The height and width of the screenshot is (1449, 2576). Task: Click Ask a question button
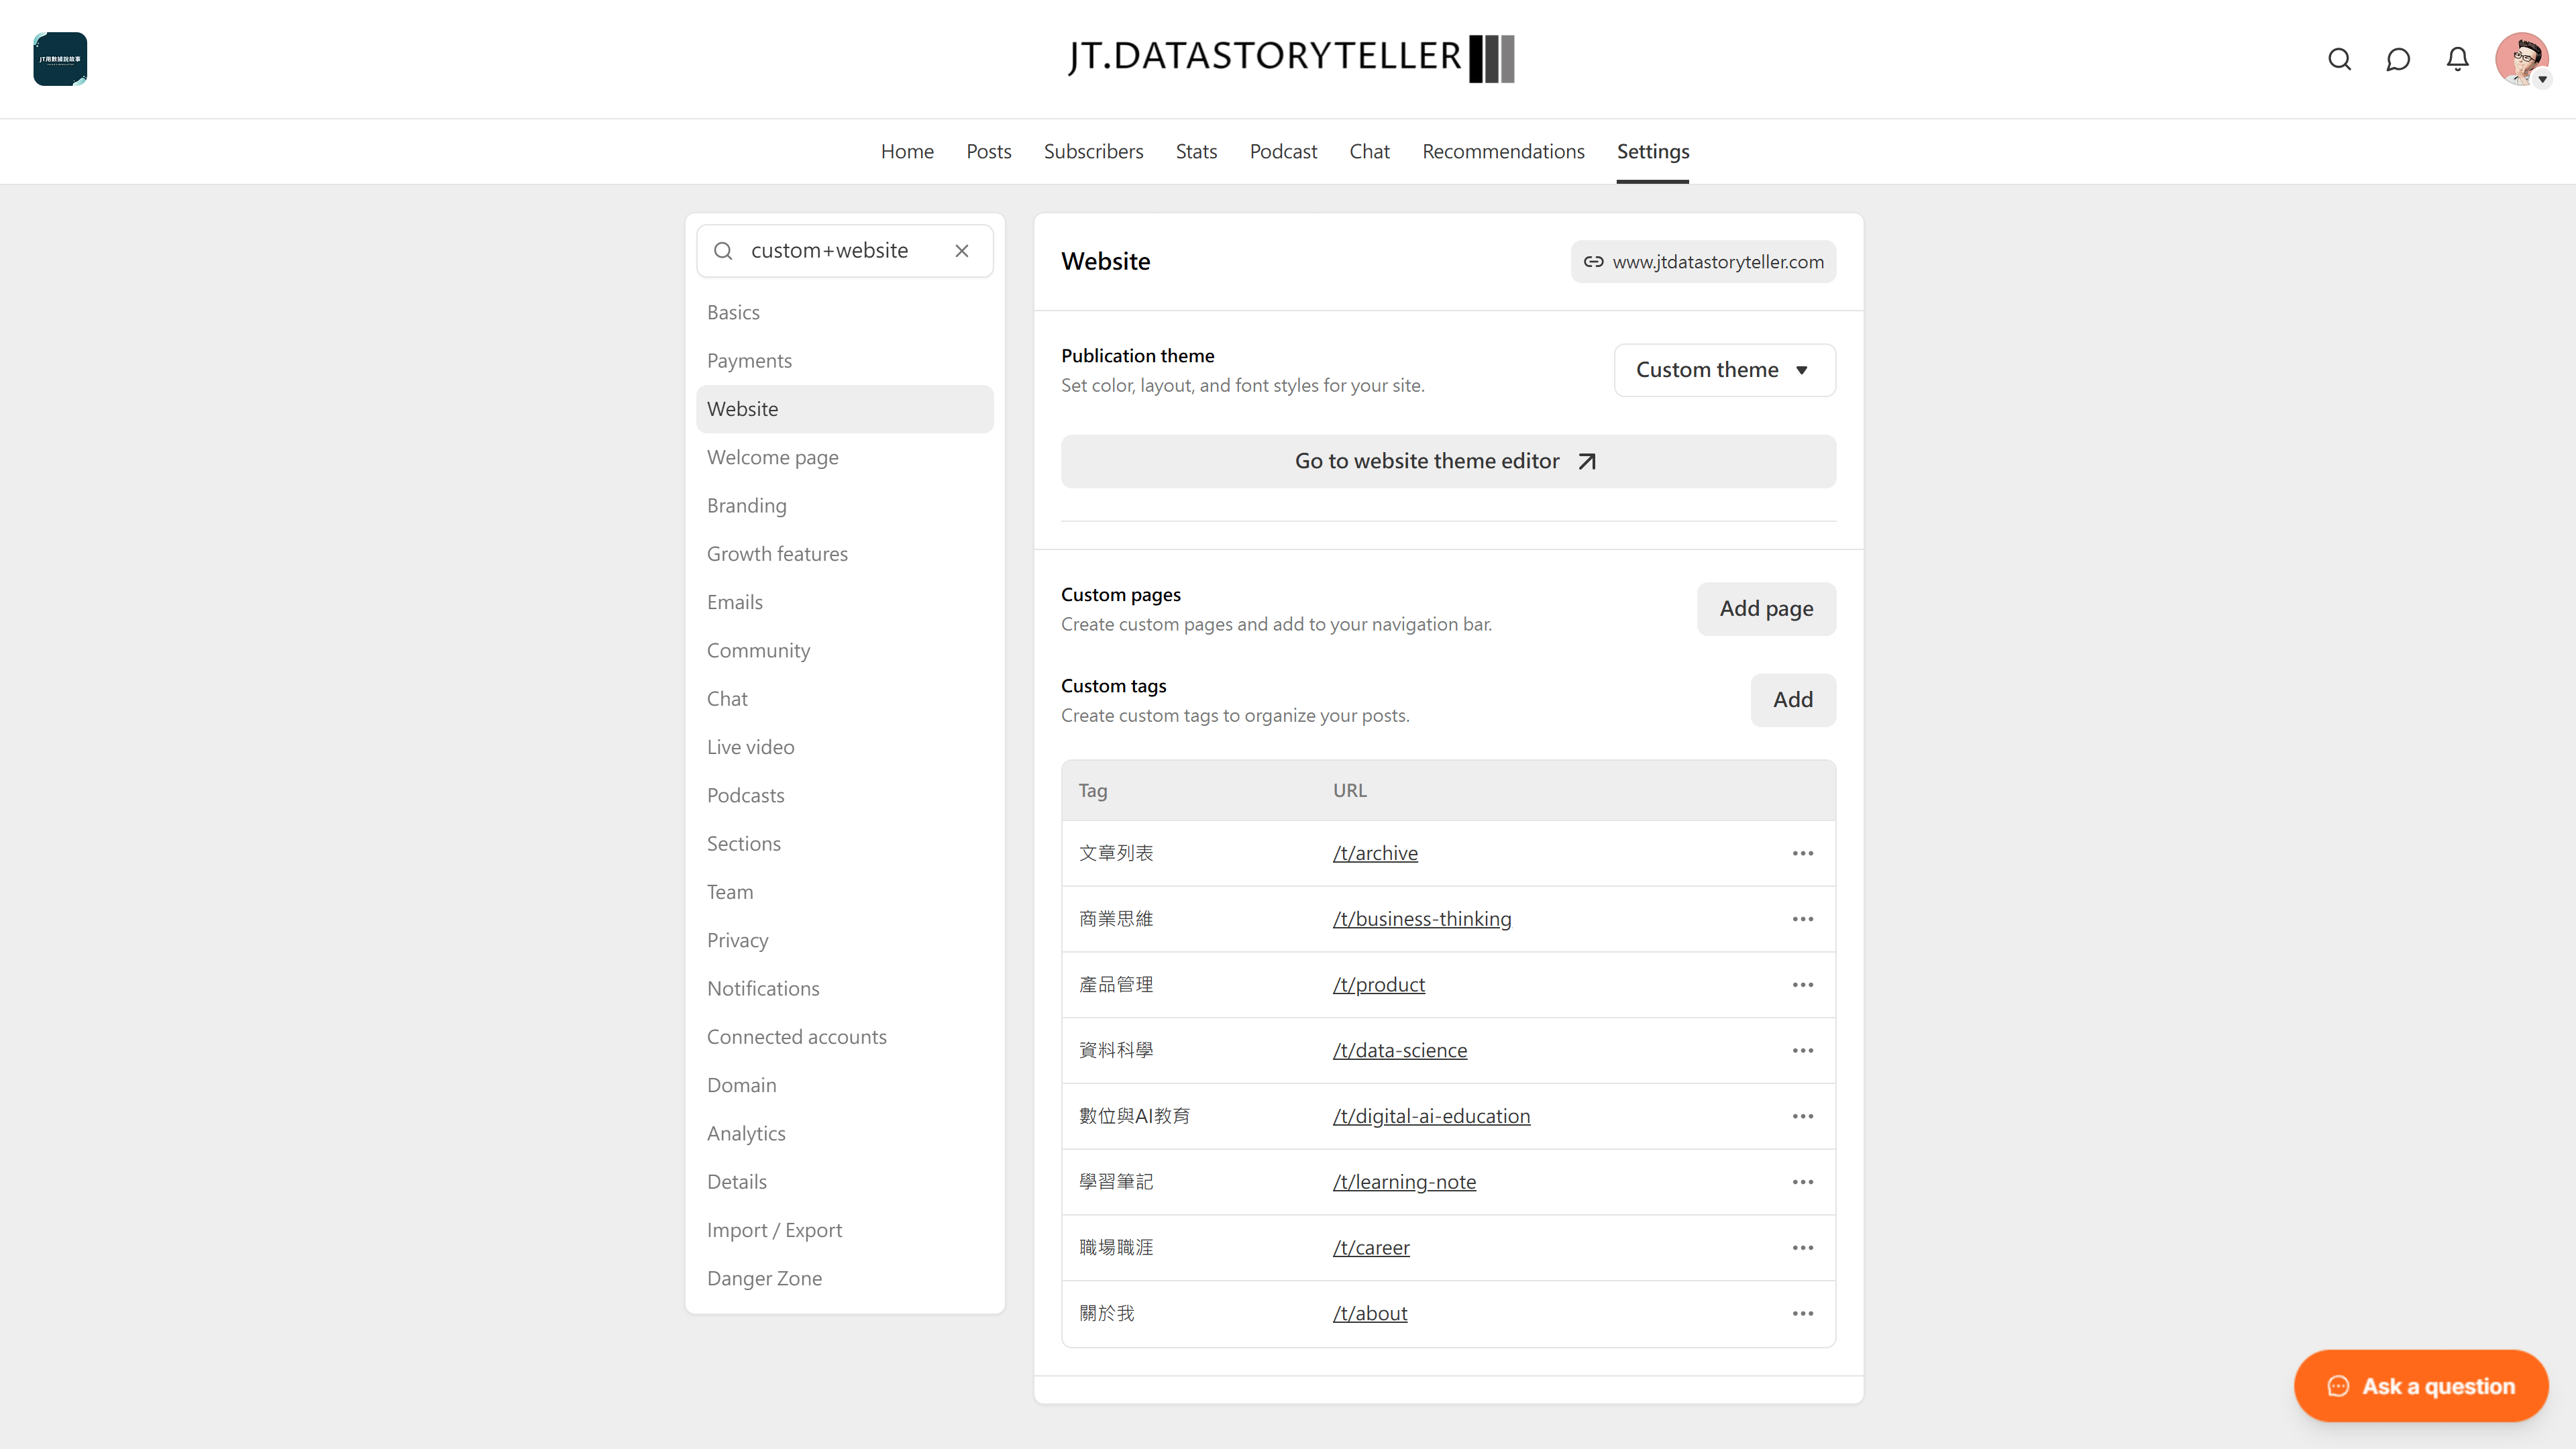(2420, 1386)
